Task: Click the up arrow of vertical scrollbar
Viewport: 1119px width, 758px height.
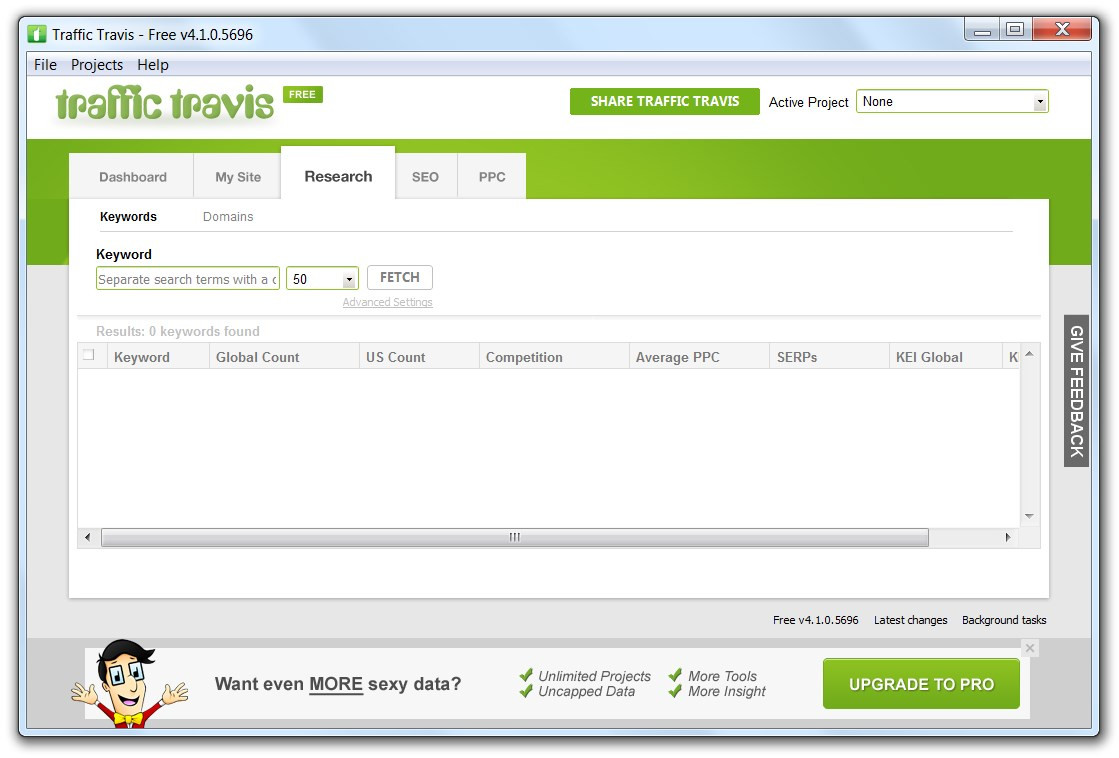Action: [1029, 354]
